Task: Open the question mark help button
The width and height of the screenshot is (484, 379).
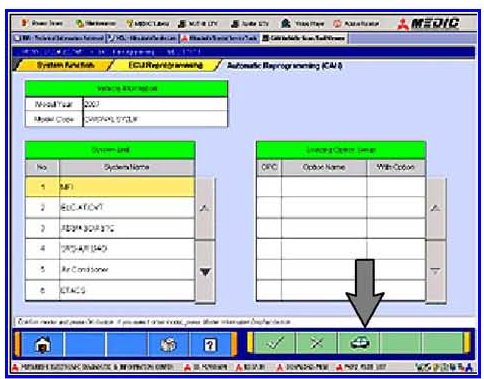Action: pyautogui.click(x=210, y=344)
